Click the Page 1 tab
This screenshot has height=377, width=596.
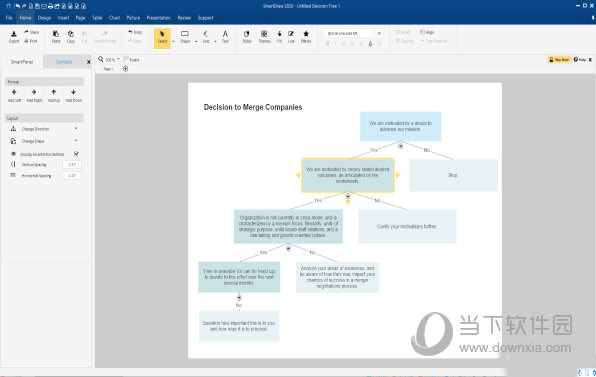[109, 69]
